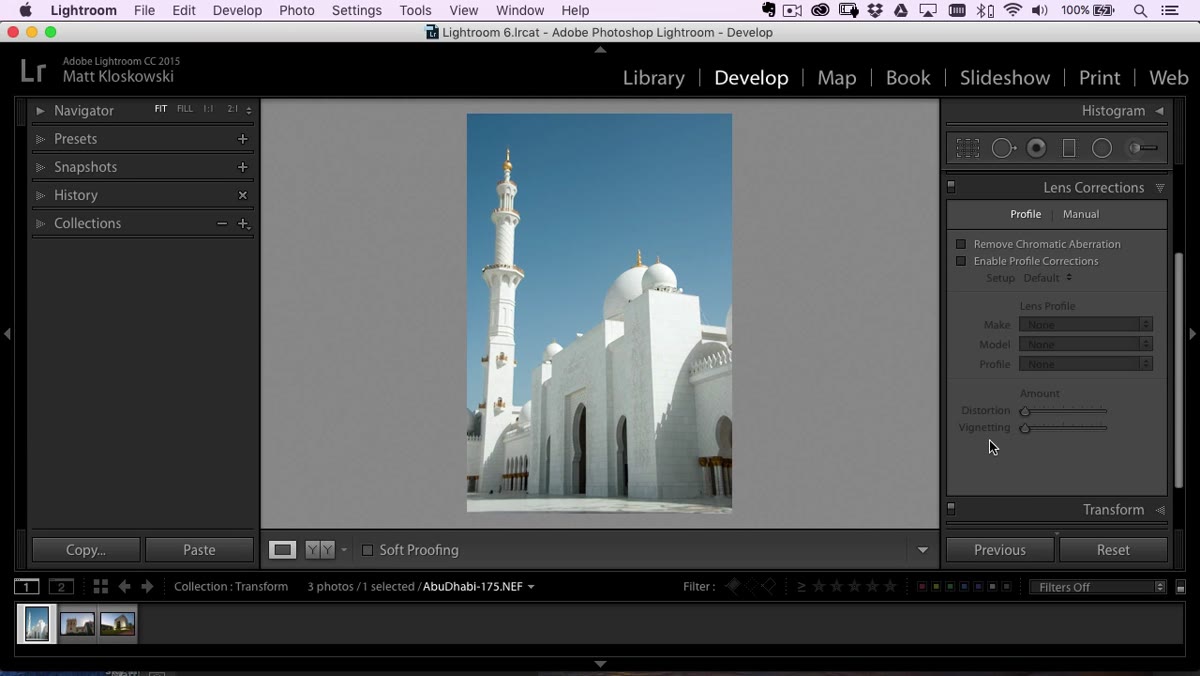
Task: Open the Setup Default dropdown
Action: [x=1048, y=278]
